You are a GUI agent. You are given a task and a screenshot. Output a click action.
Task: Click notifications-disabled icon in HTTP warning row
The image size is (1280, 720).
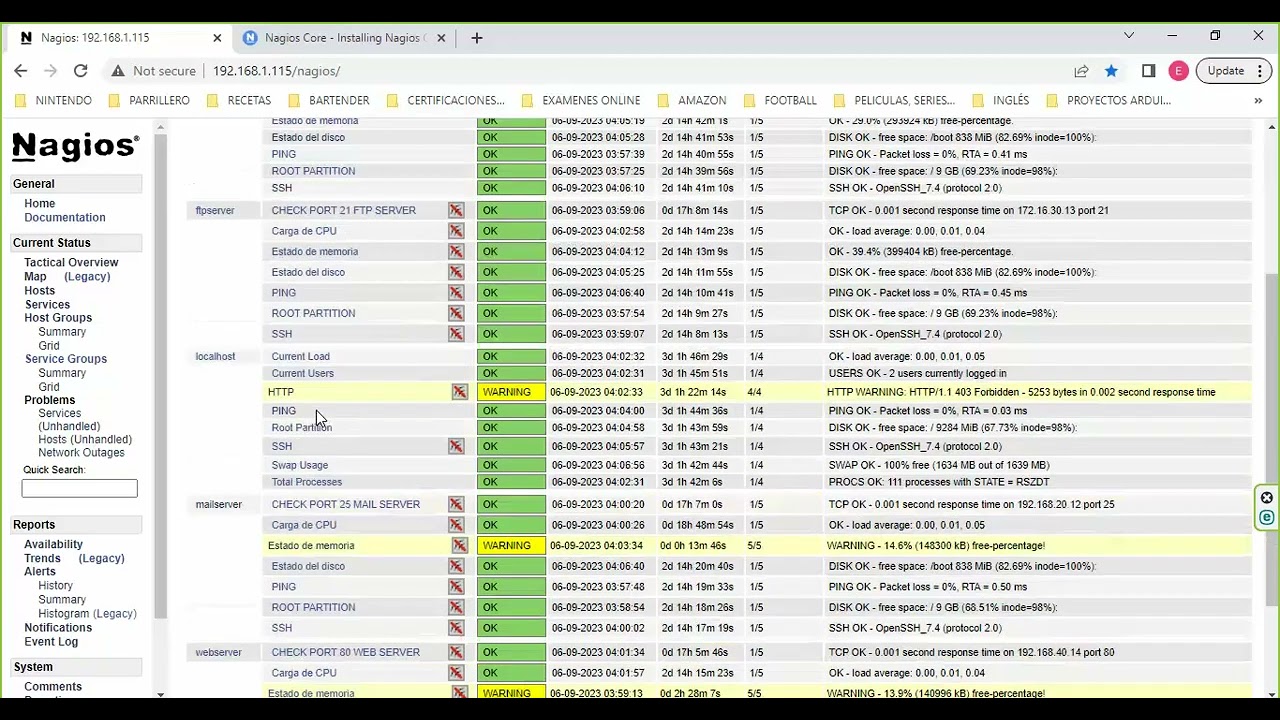click(459, 392)
